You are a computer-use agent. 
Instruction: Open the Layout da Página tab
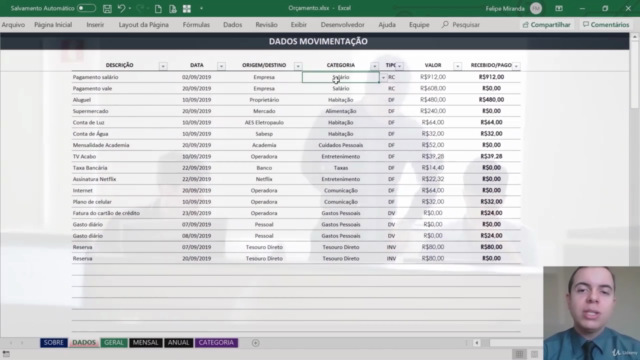point(143,25)
